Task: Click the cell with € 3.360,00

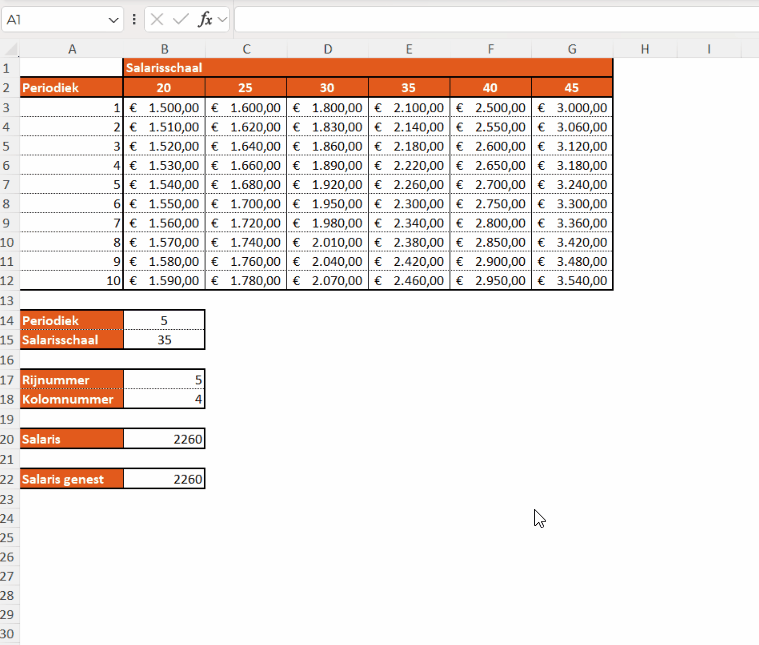Action: coord(572,223)
